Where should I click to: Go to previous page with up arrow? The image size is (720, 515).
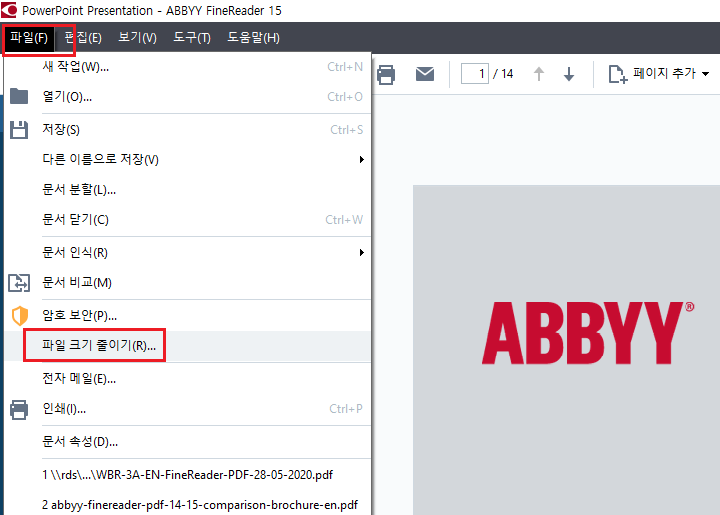[x=539, y=74]
